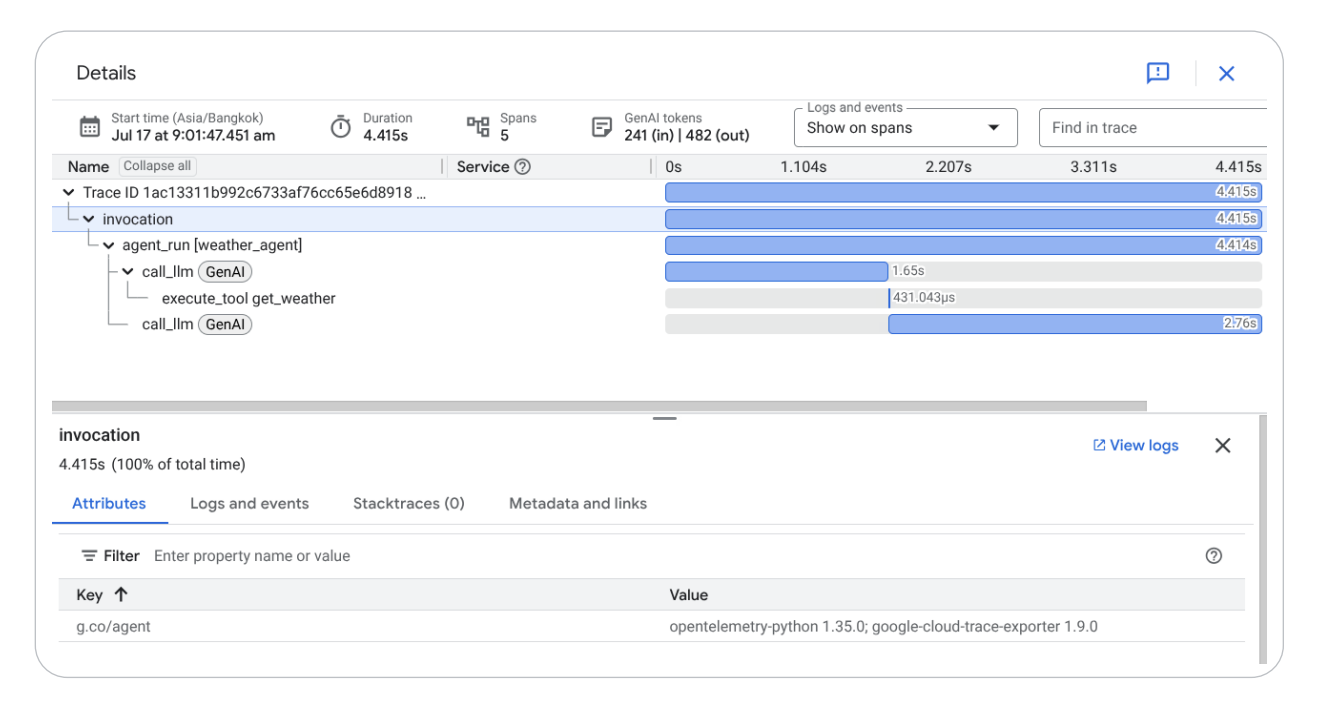Select the 2.76s call_llm span bar
1326x704 pixels.
[x=1075, y=324]
